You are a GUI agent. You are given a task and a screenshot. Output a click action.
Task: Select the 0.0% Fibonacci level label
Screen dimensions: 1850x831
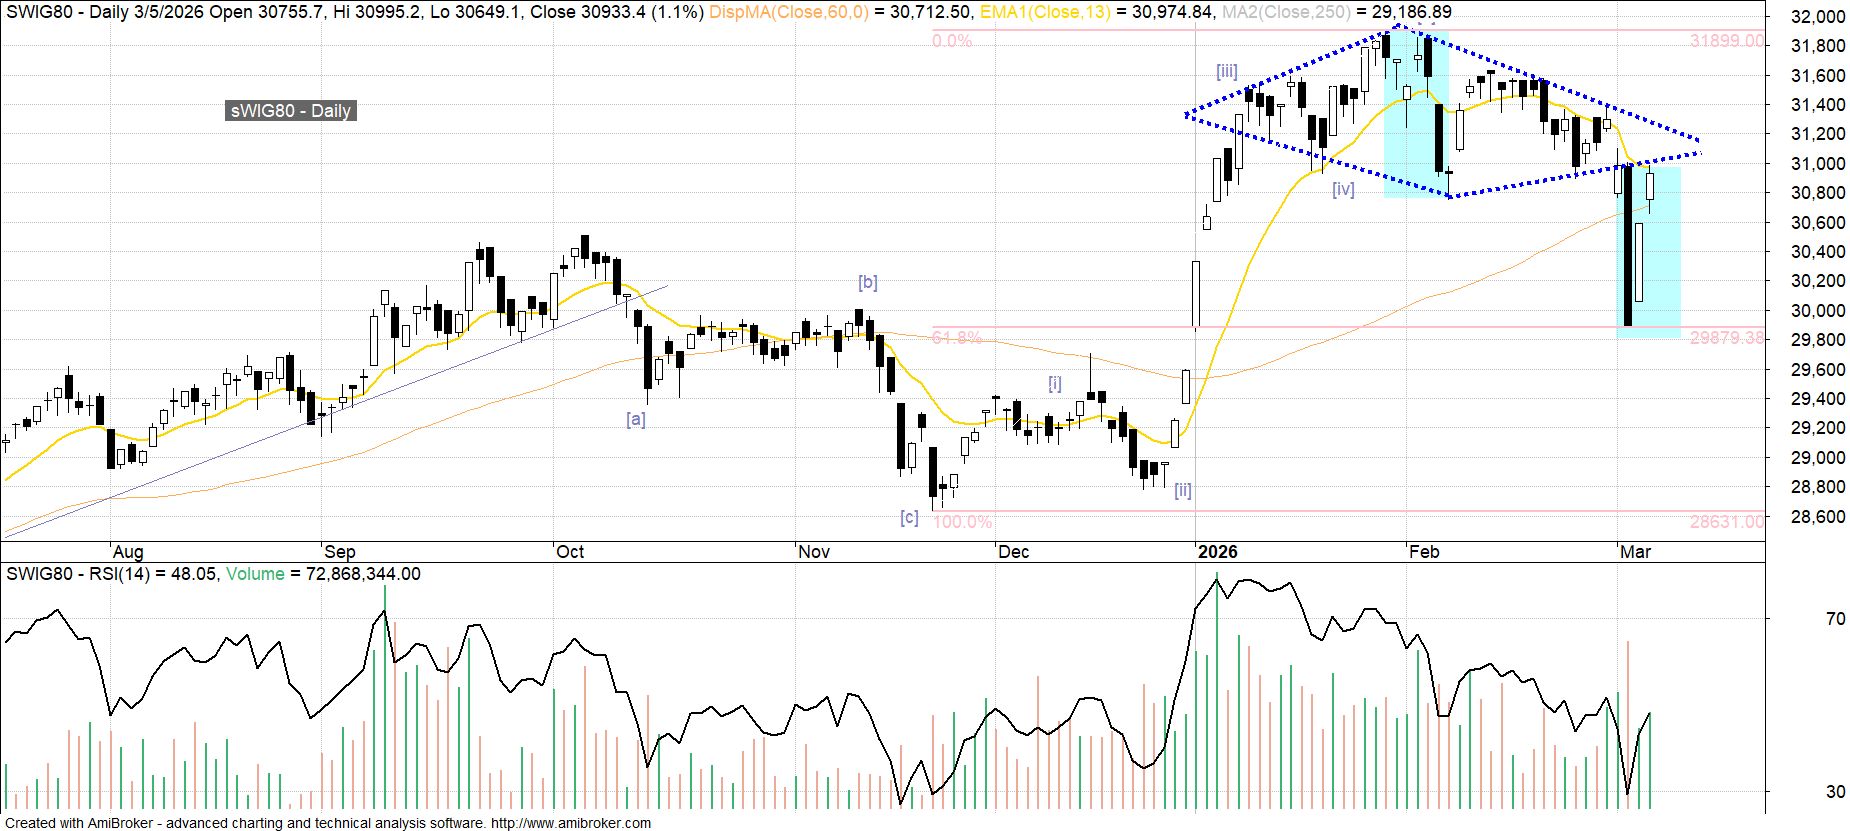tap(952, 41)
